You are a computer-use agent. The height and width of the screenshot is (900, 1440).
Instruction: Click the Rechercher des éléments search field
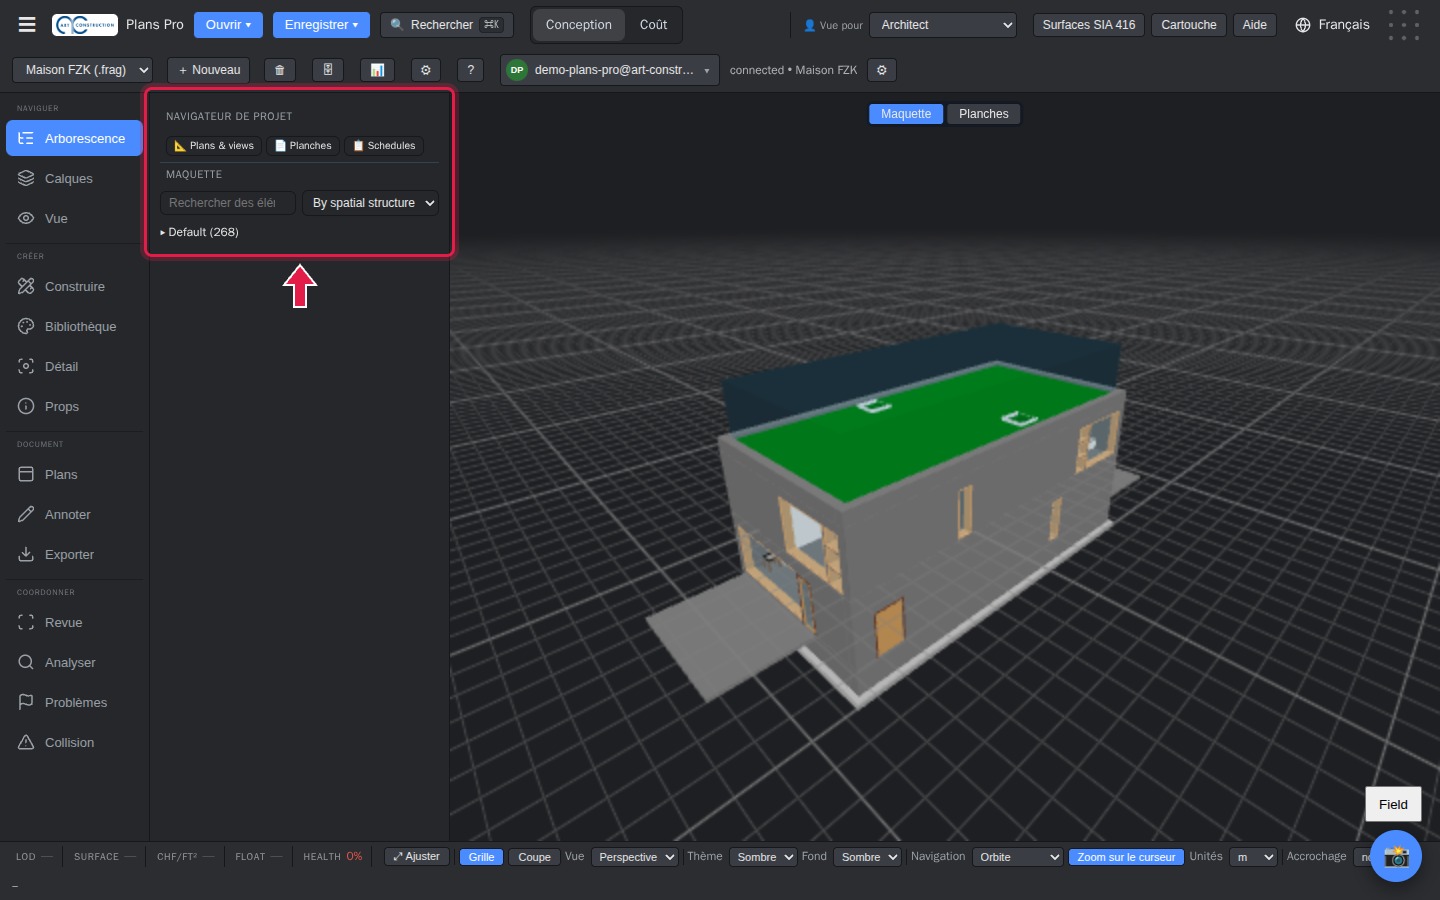(x=228, y=203)
